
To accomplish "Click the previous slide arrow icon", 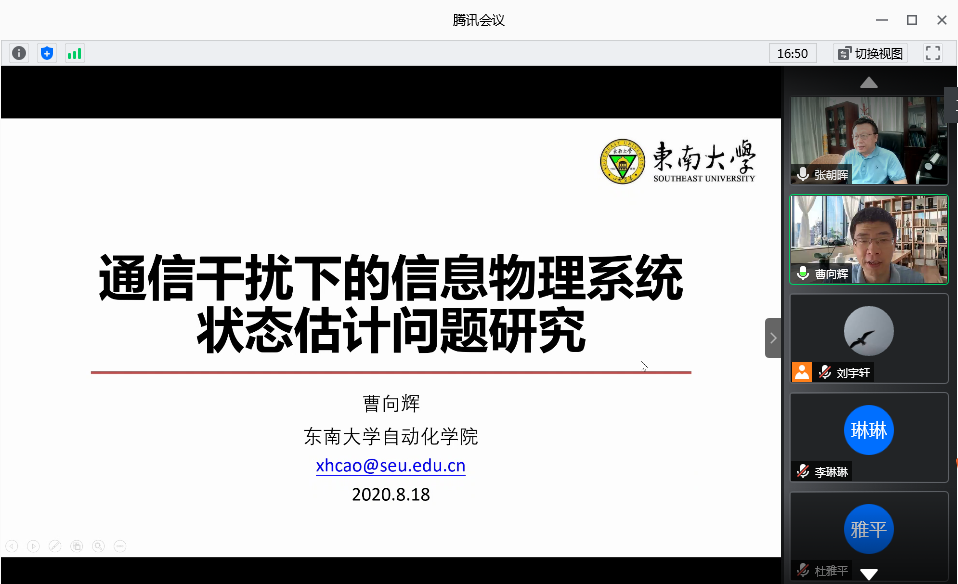I will (x=12, y=546).
